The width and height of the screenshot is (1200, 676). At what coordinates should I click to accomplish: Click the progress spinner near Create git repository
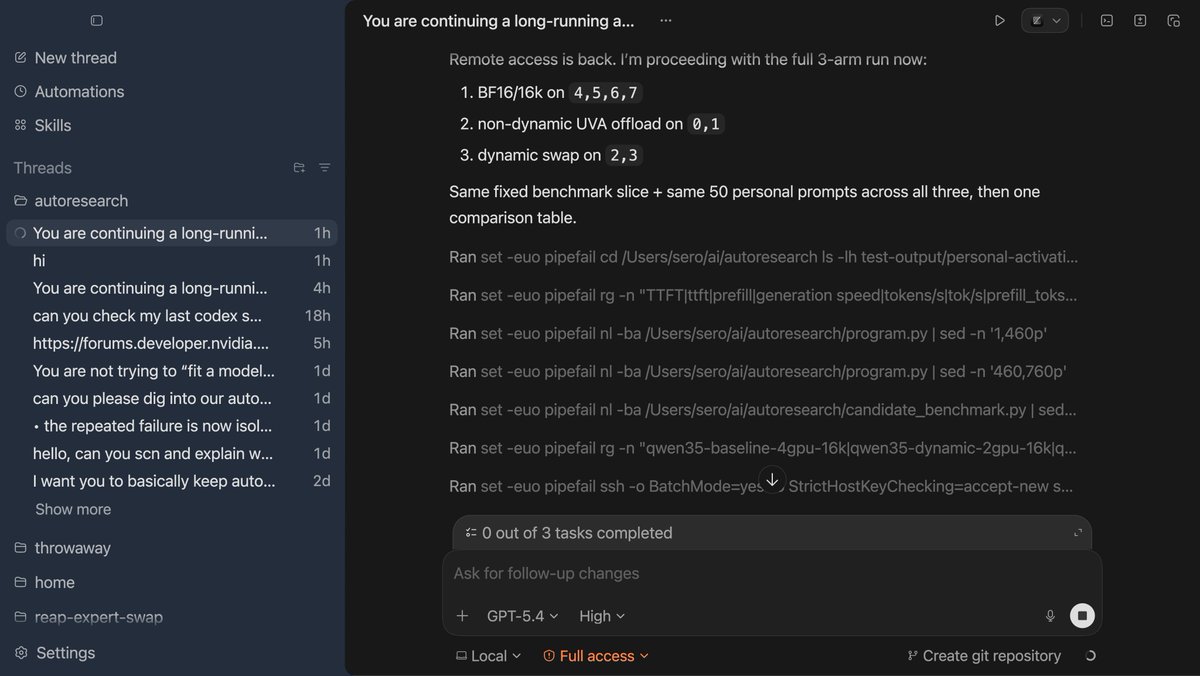click(x=1090, y=656)
